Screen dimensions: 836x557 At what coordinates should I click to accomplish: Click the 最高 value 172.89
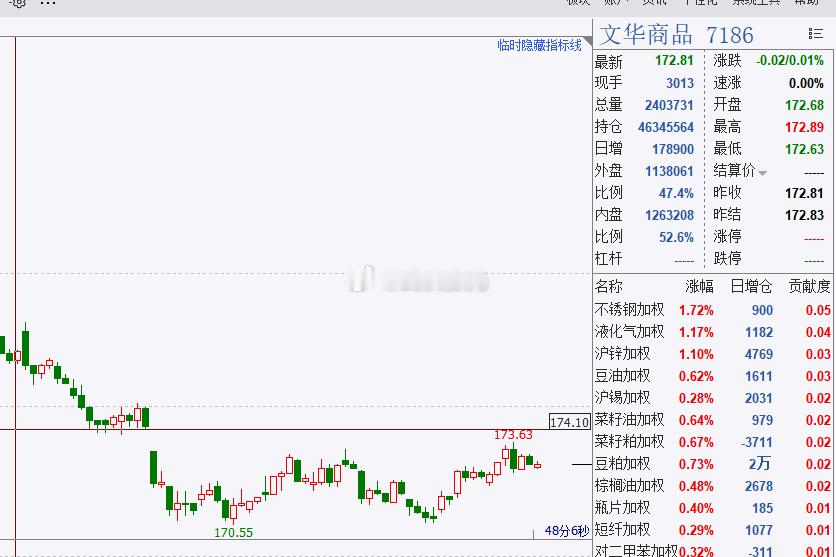(x=805, y=127)
